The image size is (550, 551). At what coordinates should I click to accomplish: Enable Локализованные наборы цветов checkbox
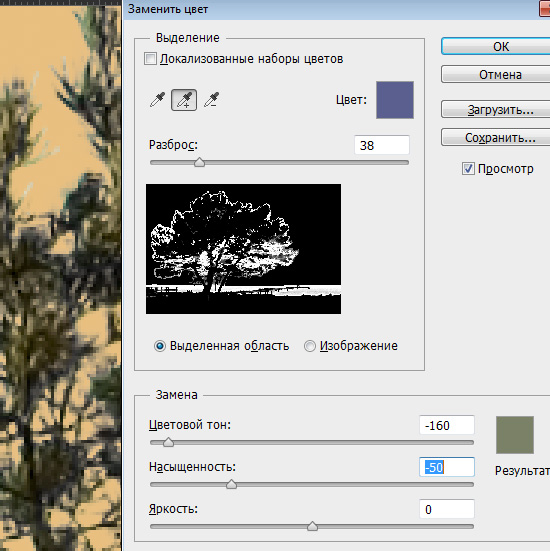(x=150, y=59)
